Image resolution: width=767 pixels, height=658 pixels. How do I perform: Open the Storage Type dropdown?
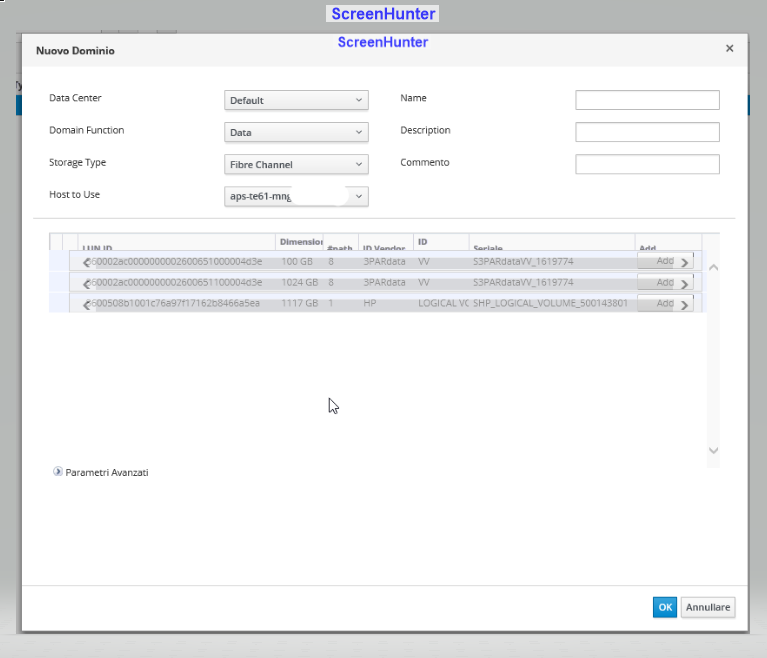(x=296, y=164)
